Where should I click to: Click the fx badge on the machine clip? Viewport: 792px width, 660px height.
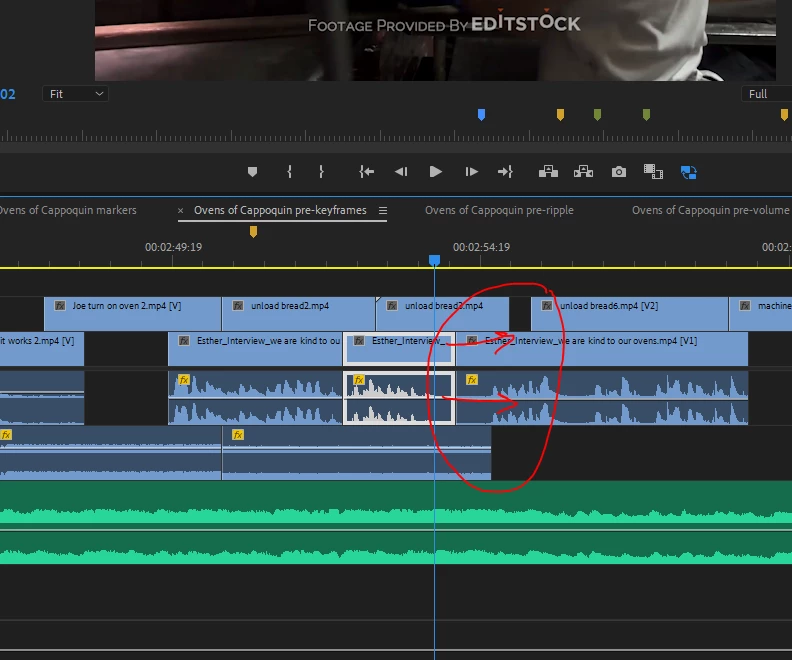745,306
